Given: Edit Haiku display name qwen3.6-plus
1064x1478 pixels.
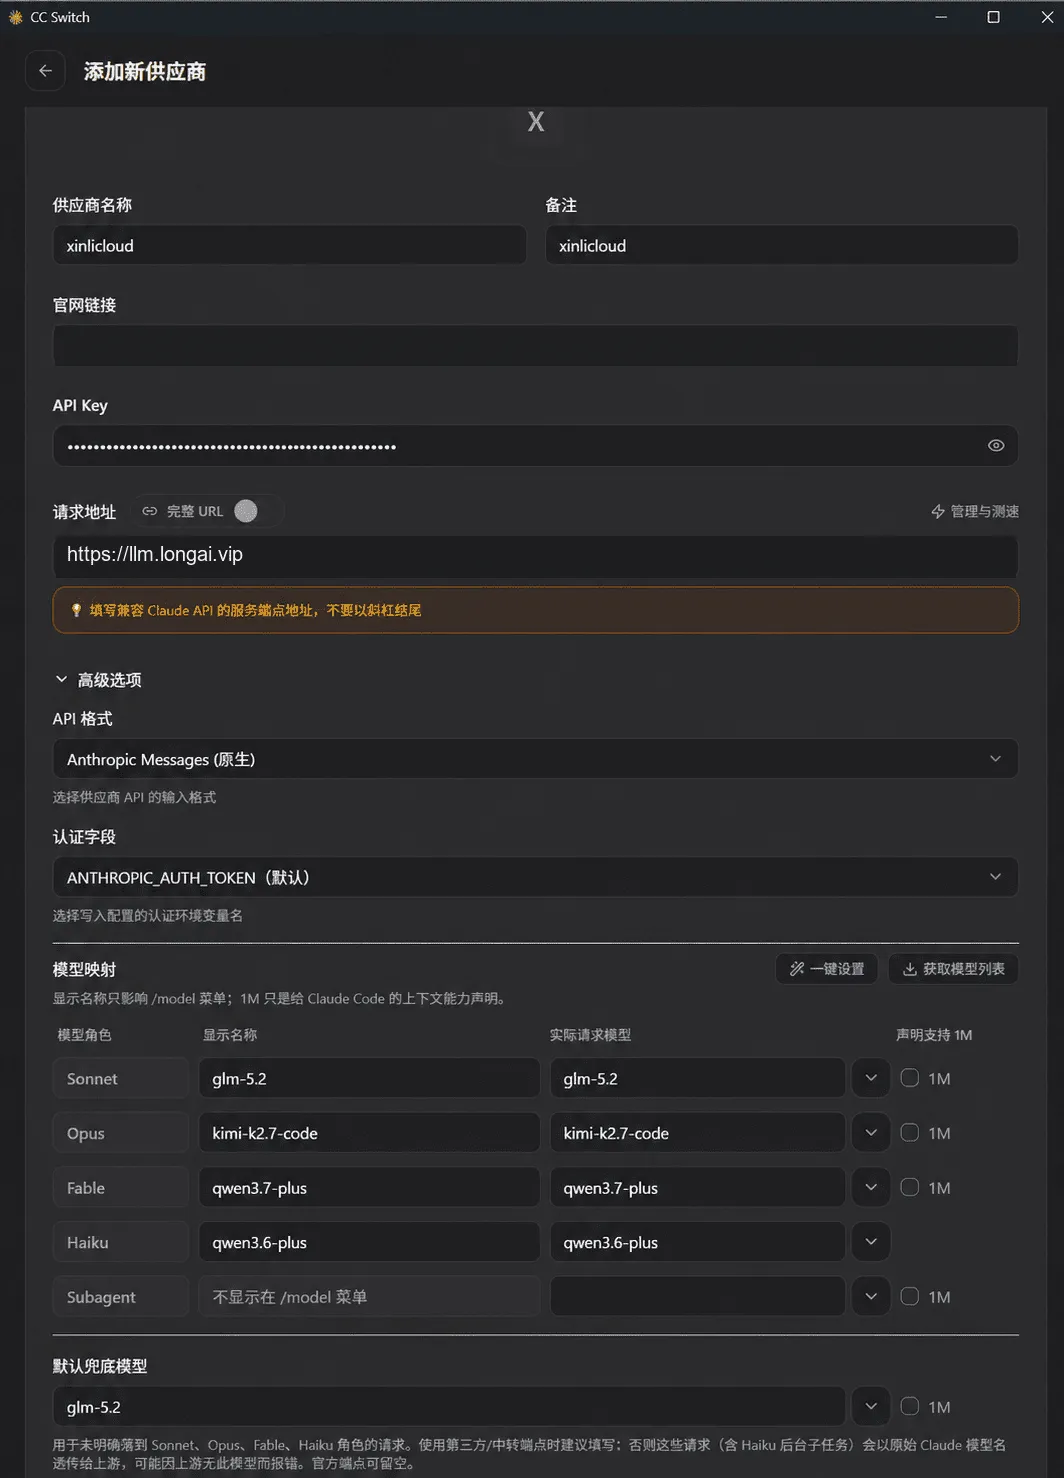Looking at the screenshot, I should [369, 1242].
